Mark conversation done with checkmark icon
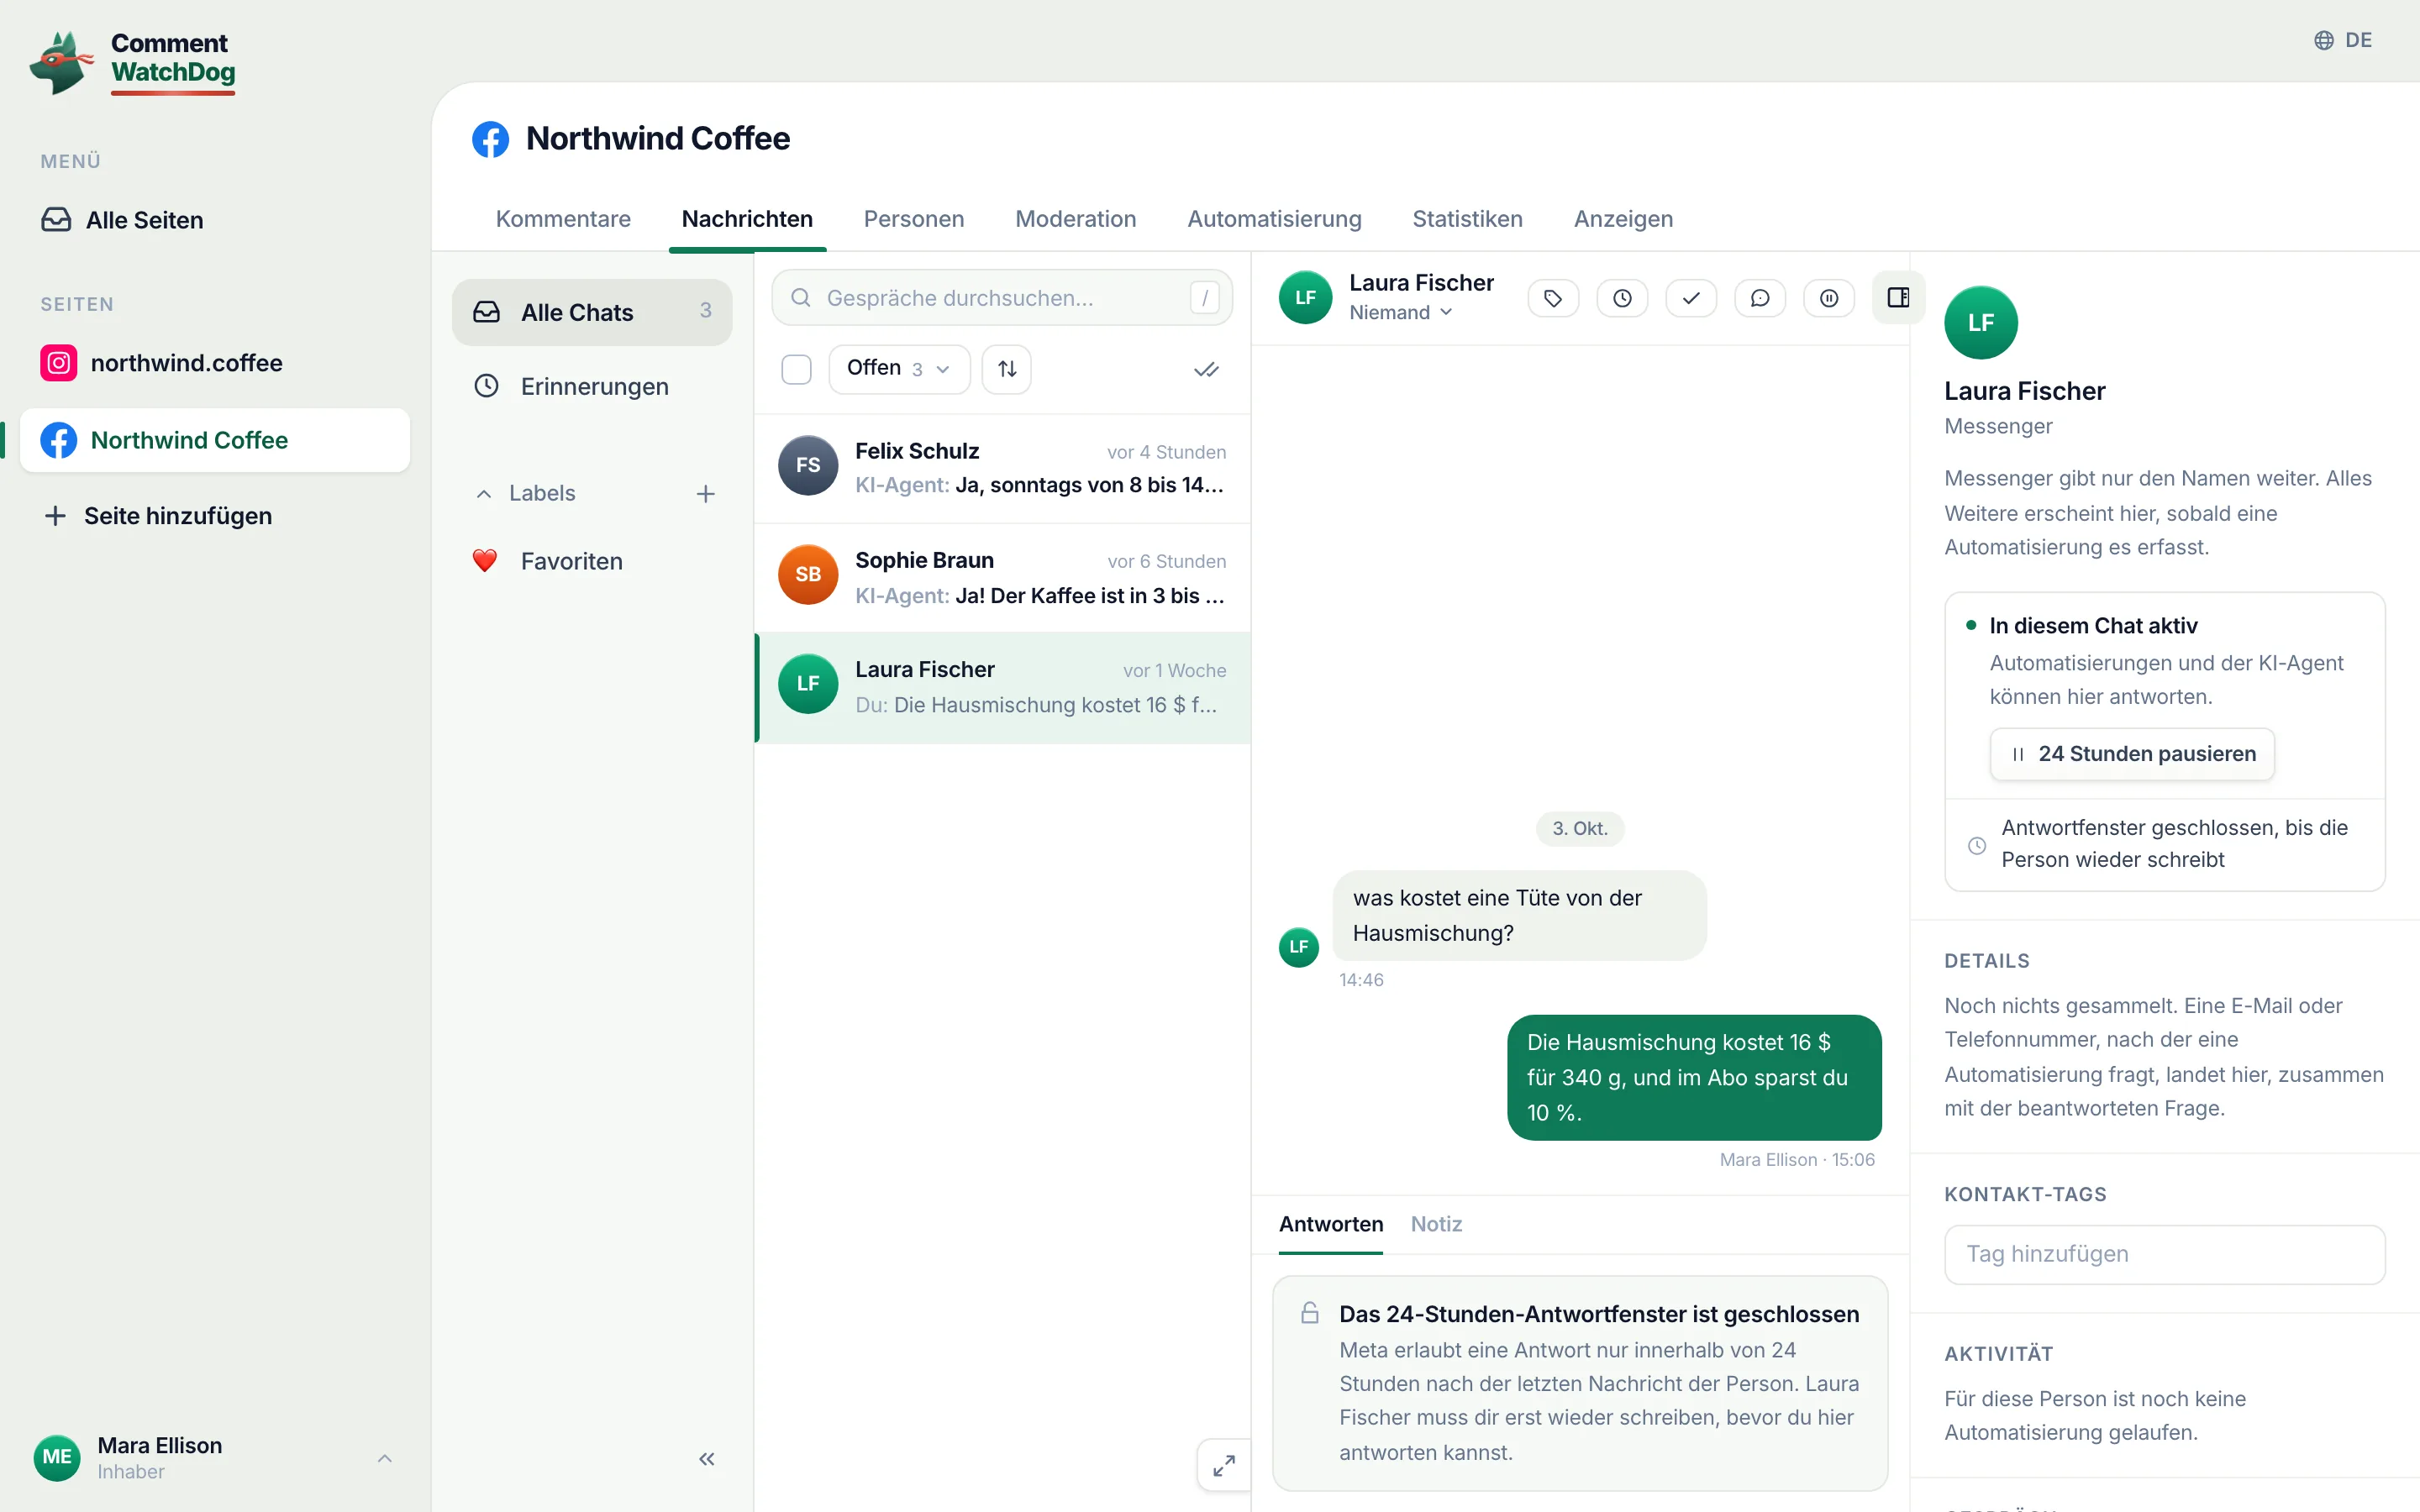The width and height of the screenshot is (2420, 1512). pos(1691,298)
